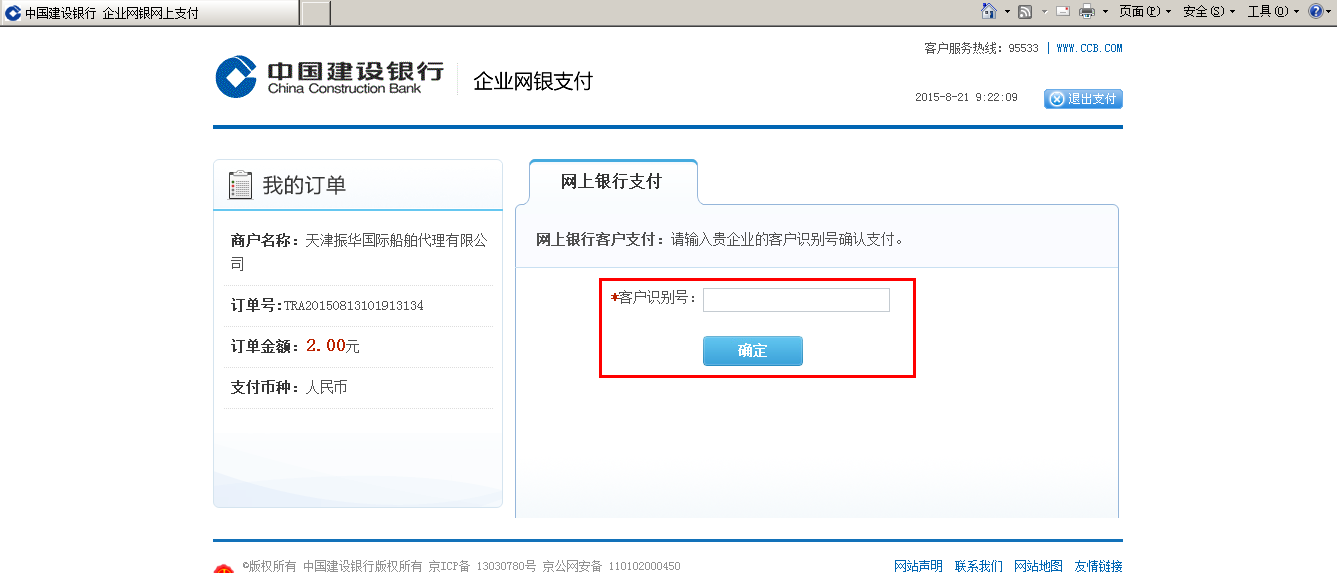Click the order number TRA20150813101913134
This screenshot has width=1337, height=573.
coord(354,306)
